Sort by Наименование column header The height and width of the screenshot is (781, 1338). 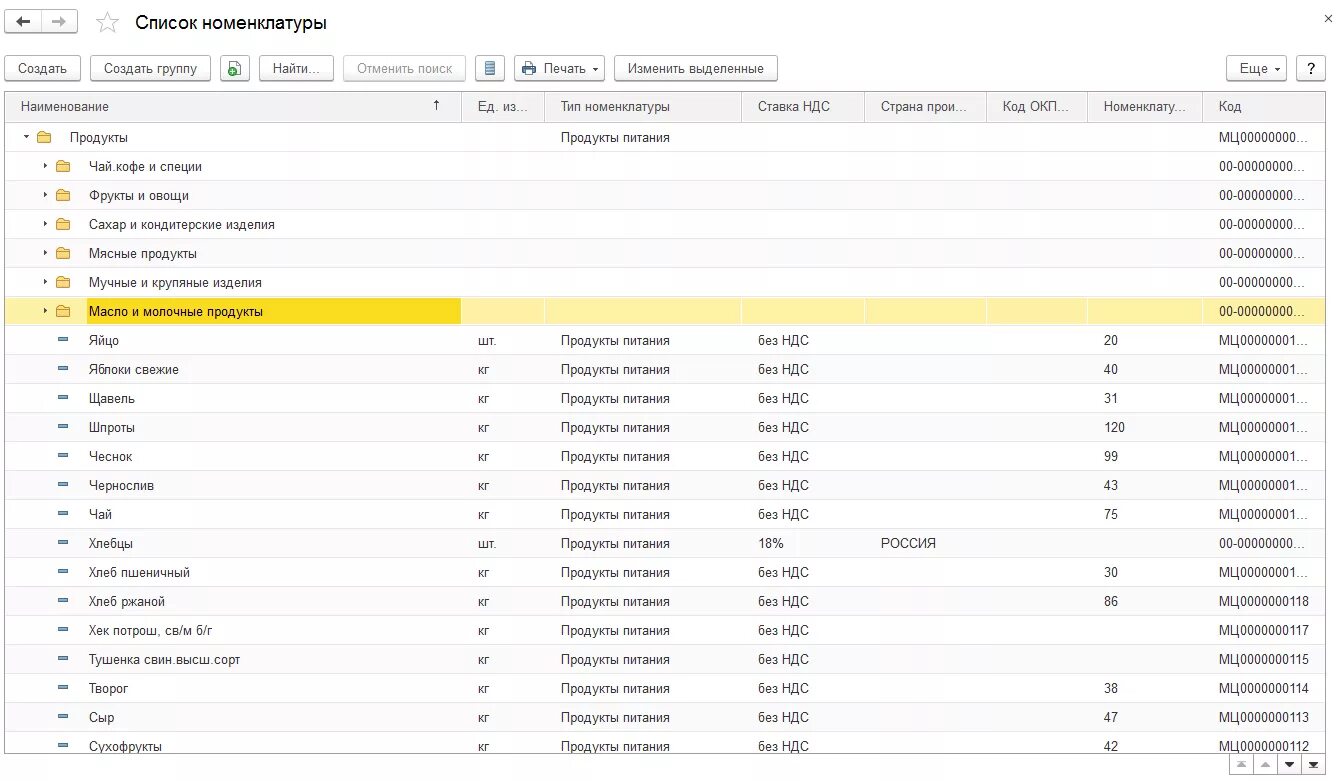coord(233,106)
